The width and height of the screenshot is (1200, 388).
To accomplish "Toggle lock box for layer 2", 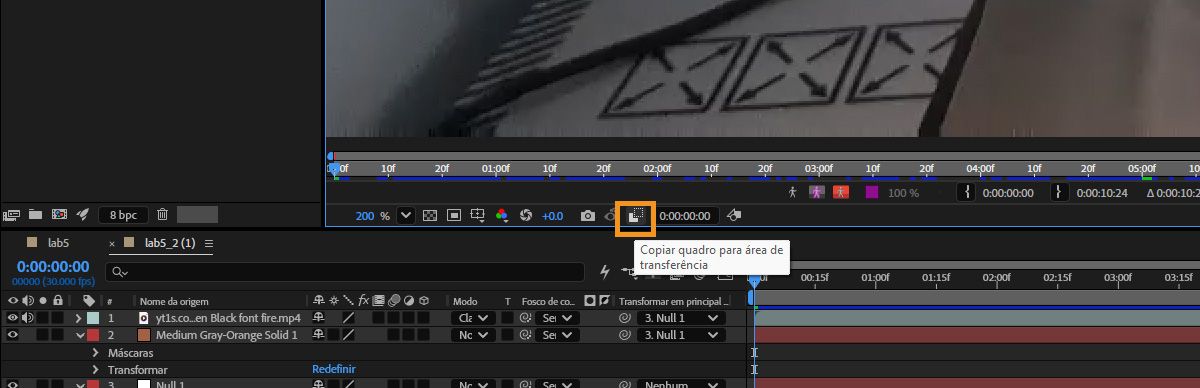I will click(x=58, y=335).
